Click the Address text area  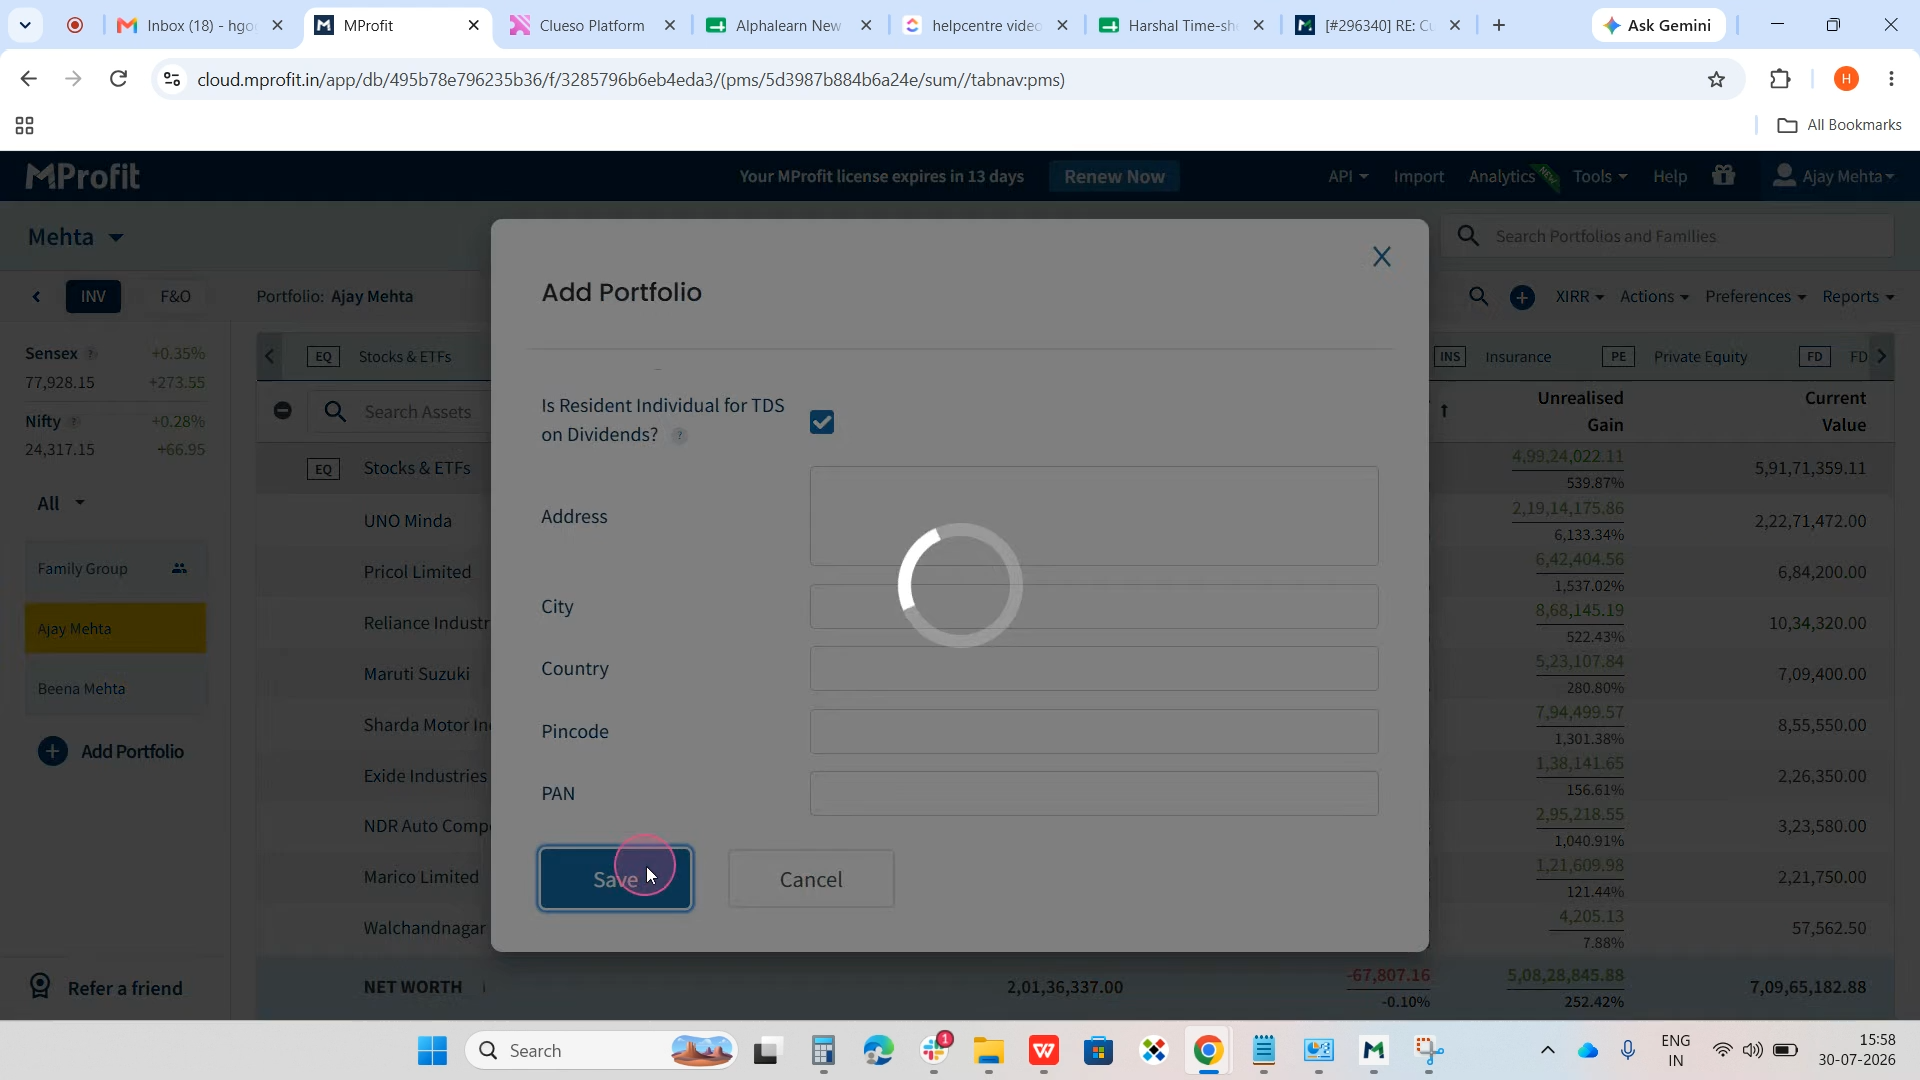(1094, 516)
